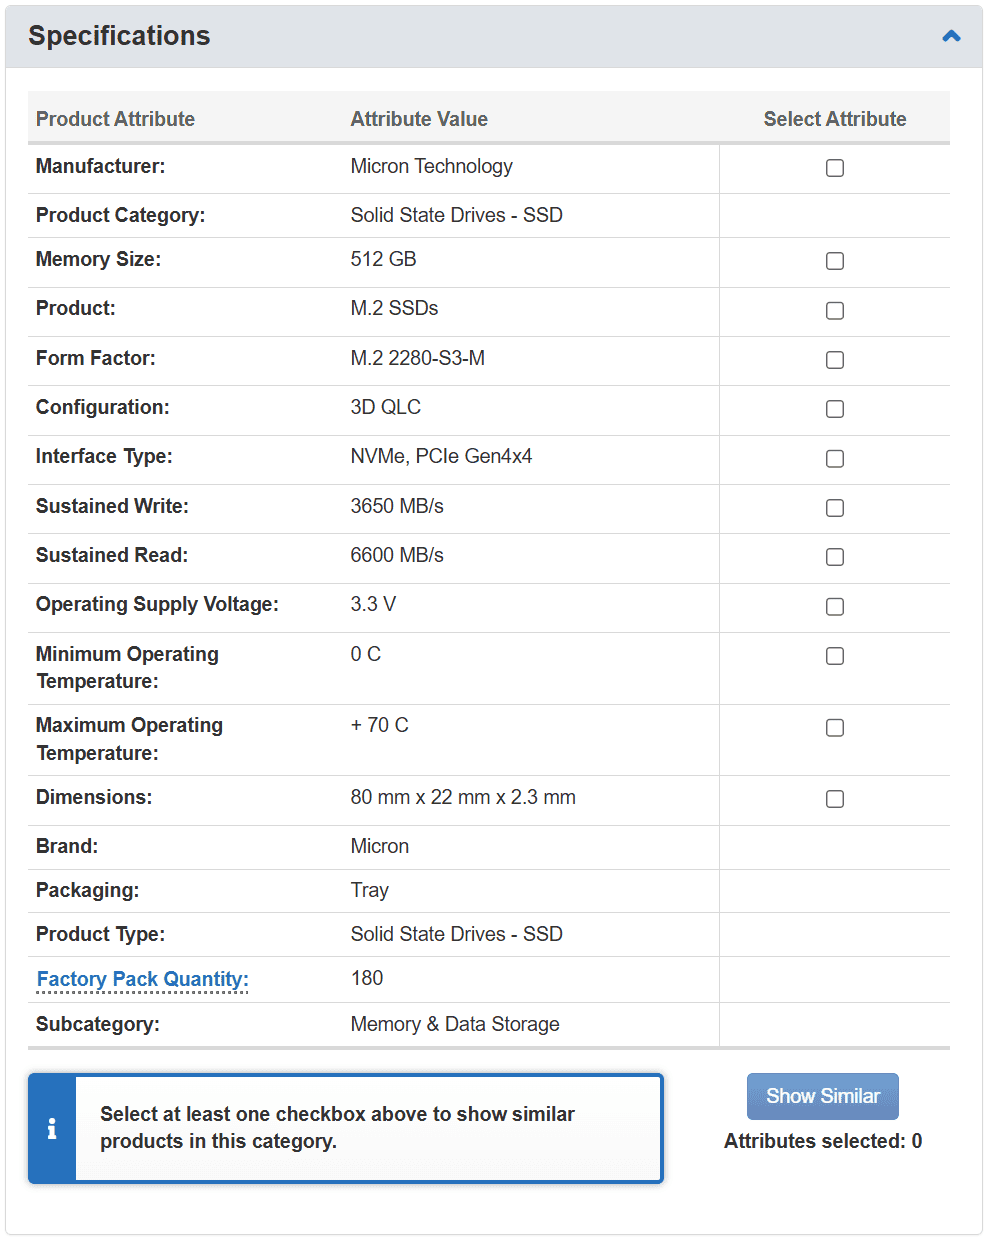Click the 512 GB memory size value

tap(383, 259)
